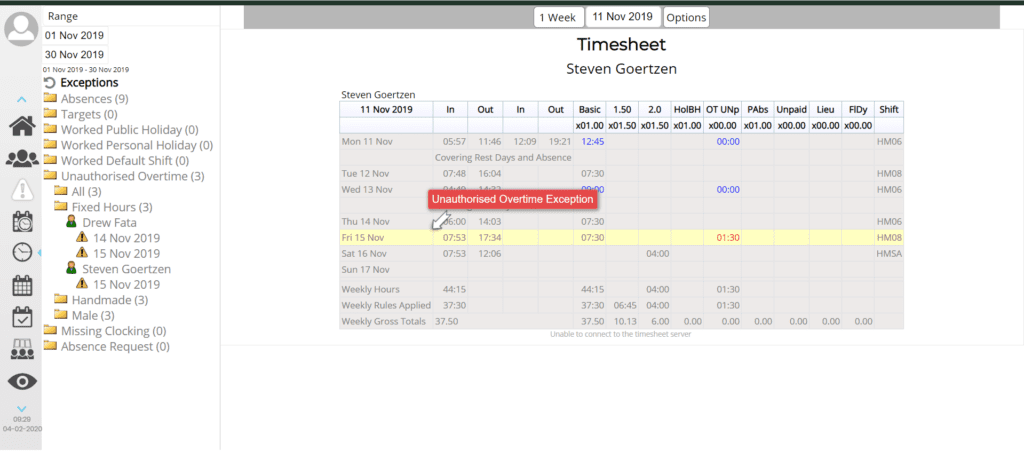Click the Fri 15 Nov timesheet row
The width and height of the screenshot is (1024, 451).
pos(622,238)
